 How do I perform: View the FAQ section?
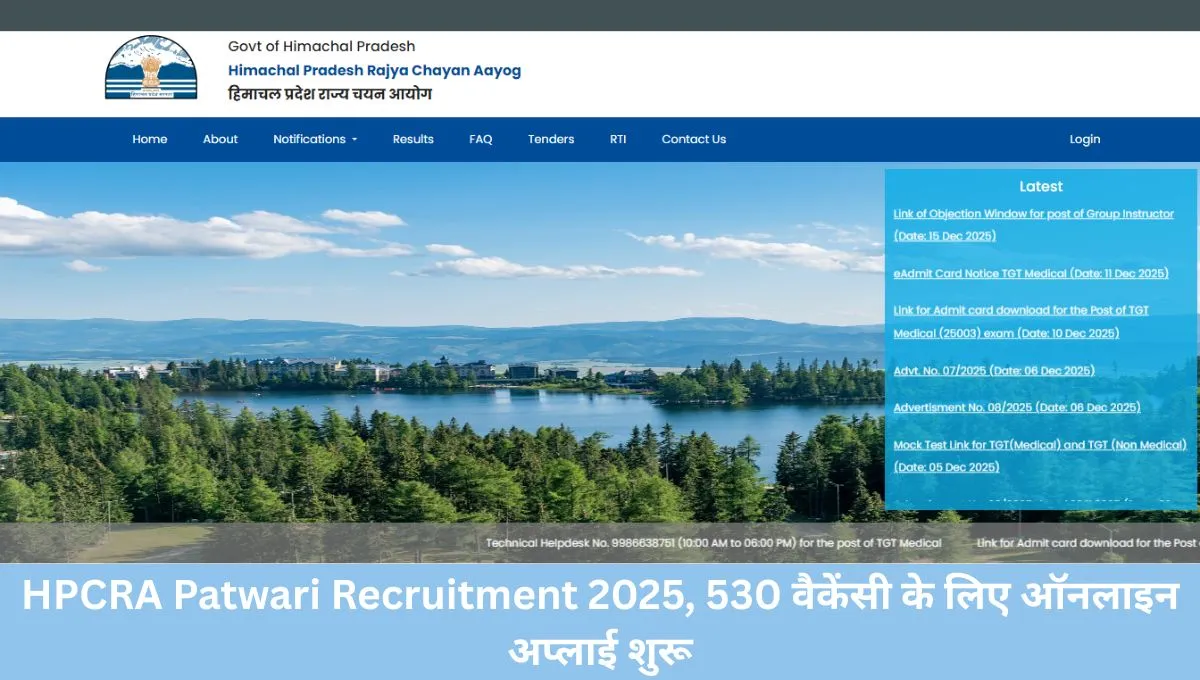[480, 139]
